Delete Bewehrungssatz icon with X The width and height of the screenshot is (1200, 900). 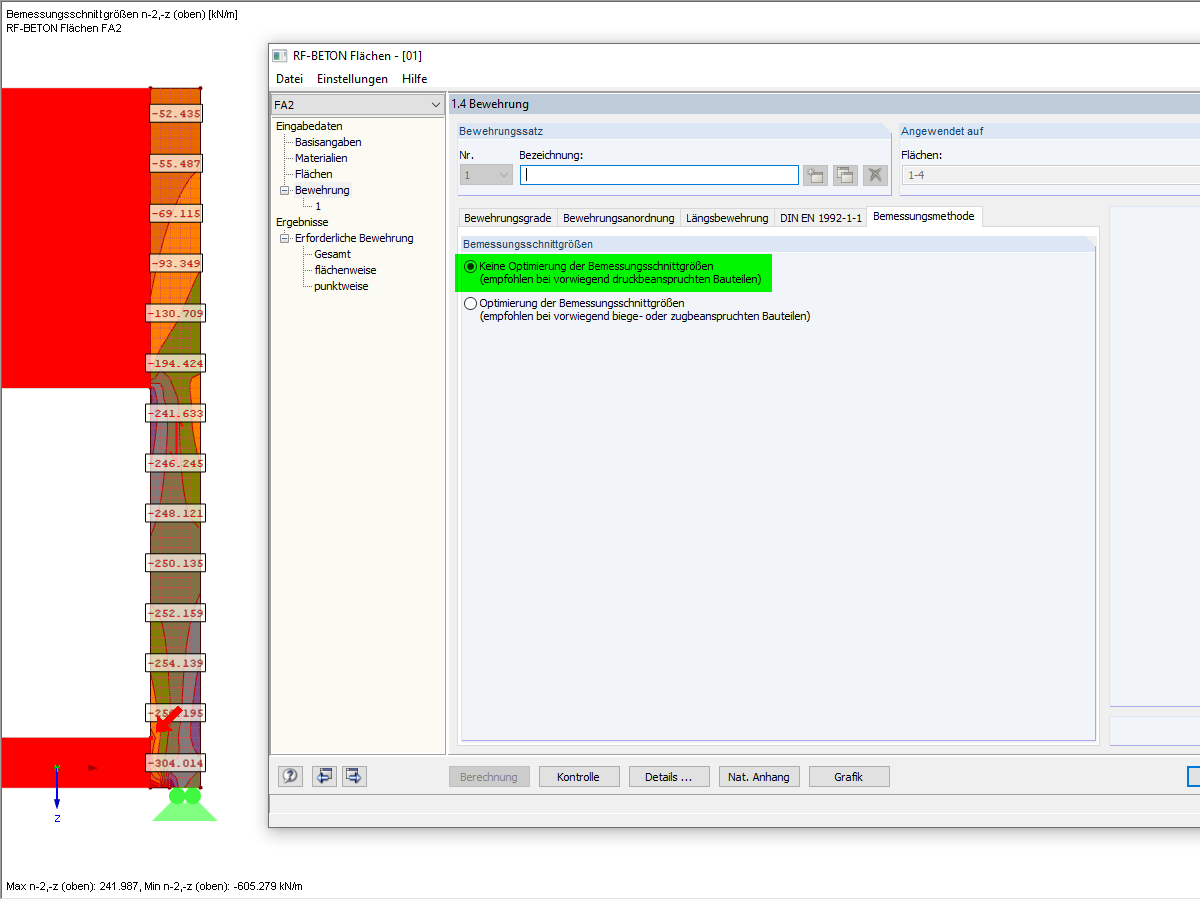tap(875, 175)
